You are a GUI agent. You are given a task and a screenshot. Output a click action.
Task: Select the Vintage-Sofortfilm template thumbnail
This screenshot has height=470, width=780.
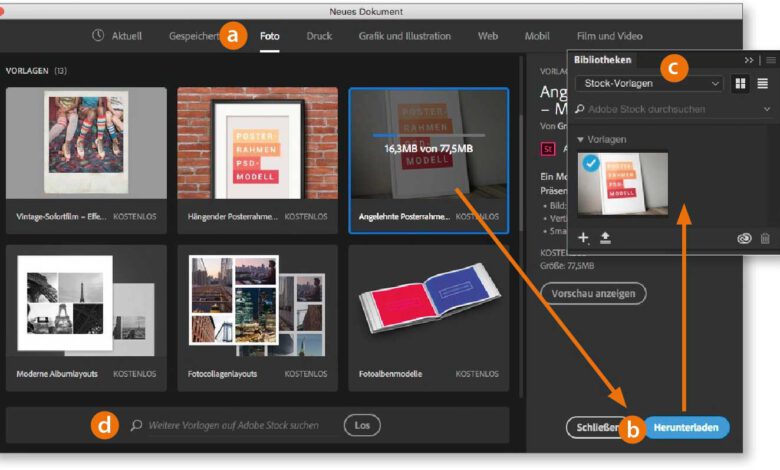click(86, 143)
